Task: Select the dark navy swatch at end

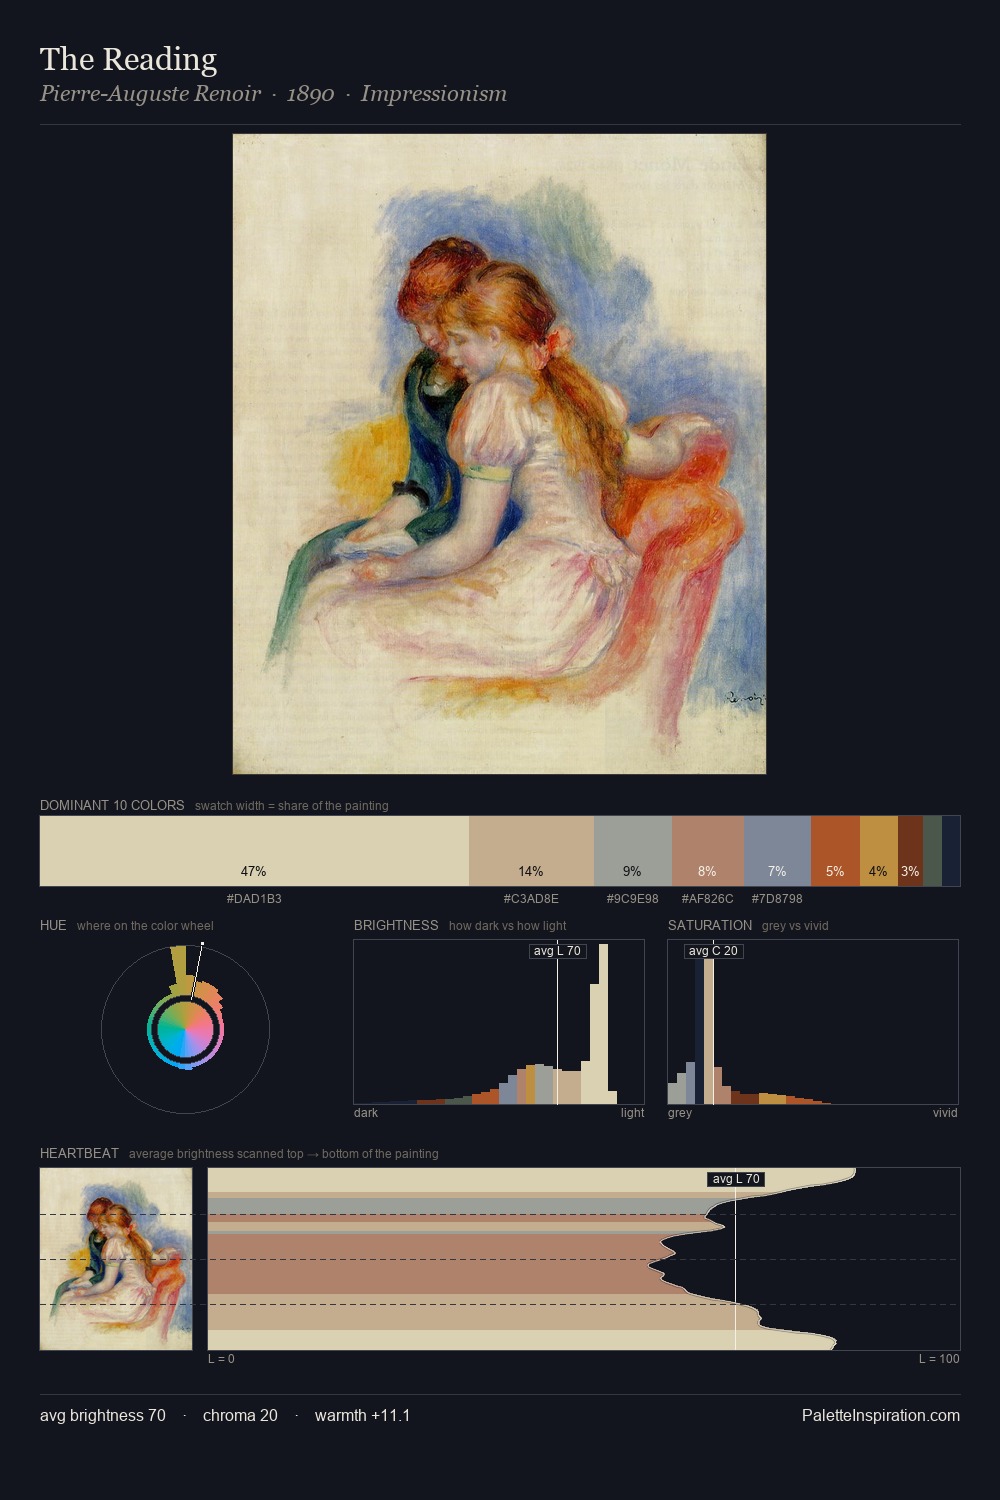Action: click(x=951, y=851)
